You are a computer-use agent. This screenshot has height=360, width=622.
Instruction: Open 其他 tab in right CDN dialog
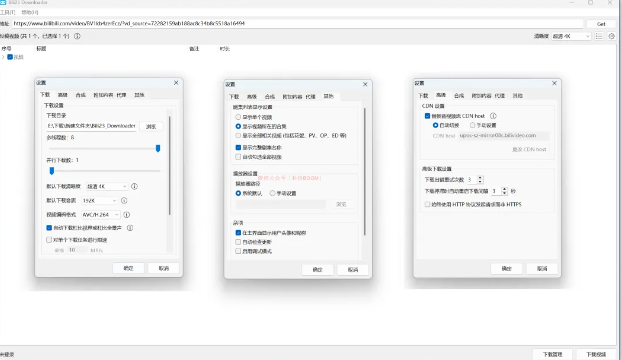click(518, 96)
